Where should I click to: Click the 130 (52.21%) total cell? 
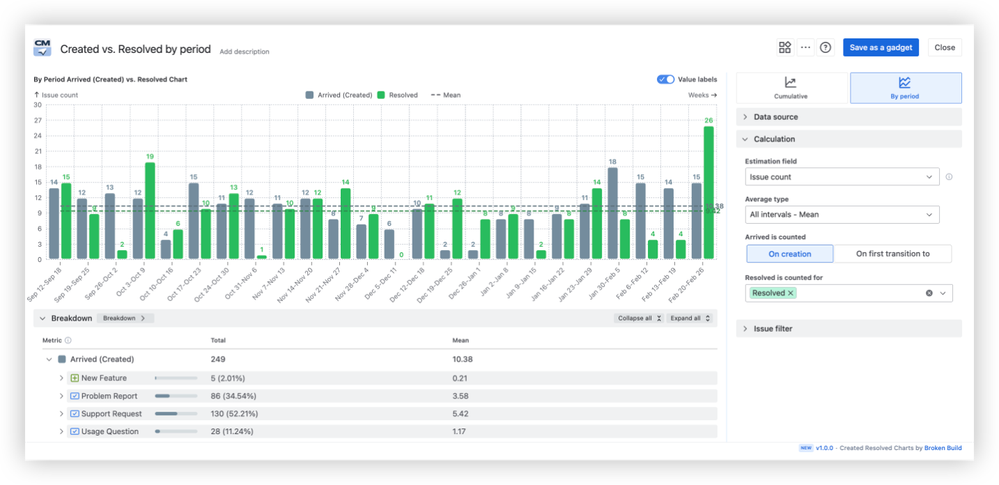coord(234,414)
